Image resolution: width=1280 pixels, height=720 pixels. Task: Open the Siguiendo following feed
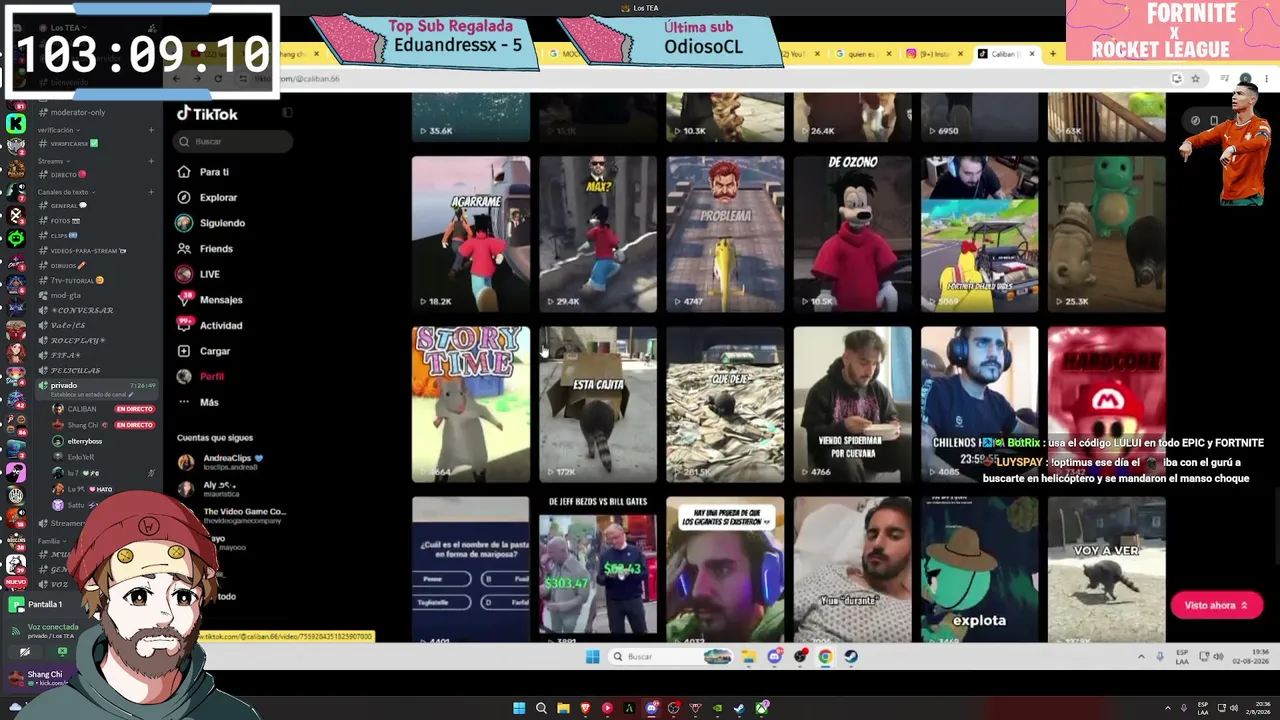pyautogui.click(x=211, y=223)
